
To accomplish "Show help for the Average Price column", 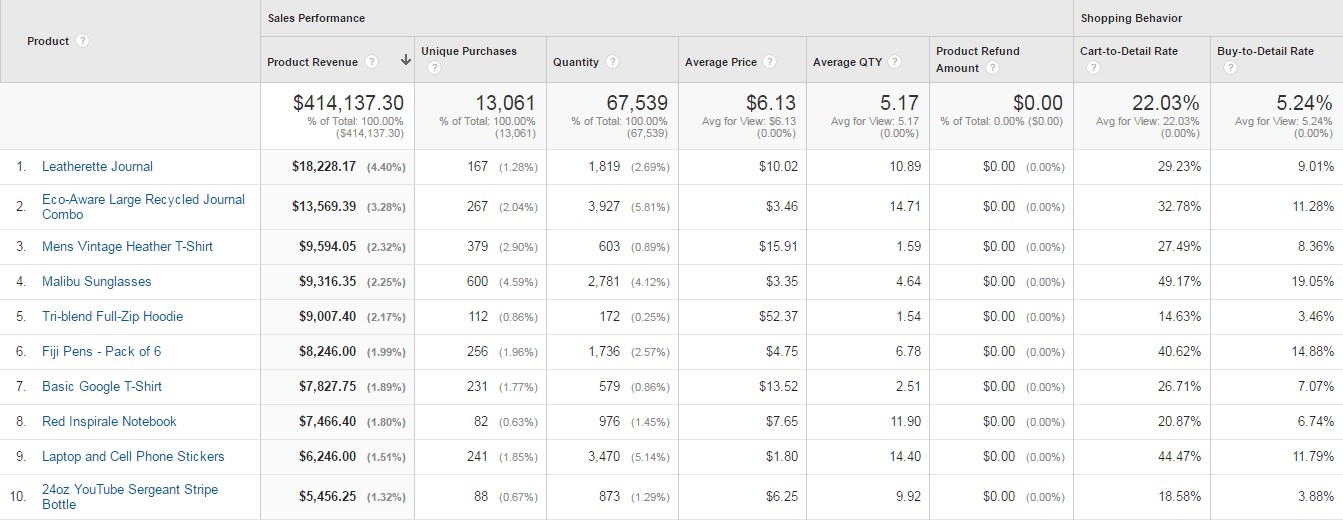I will tap(770, 62).
